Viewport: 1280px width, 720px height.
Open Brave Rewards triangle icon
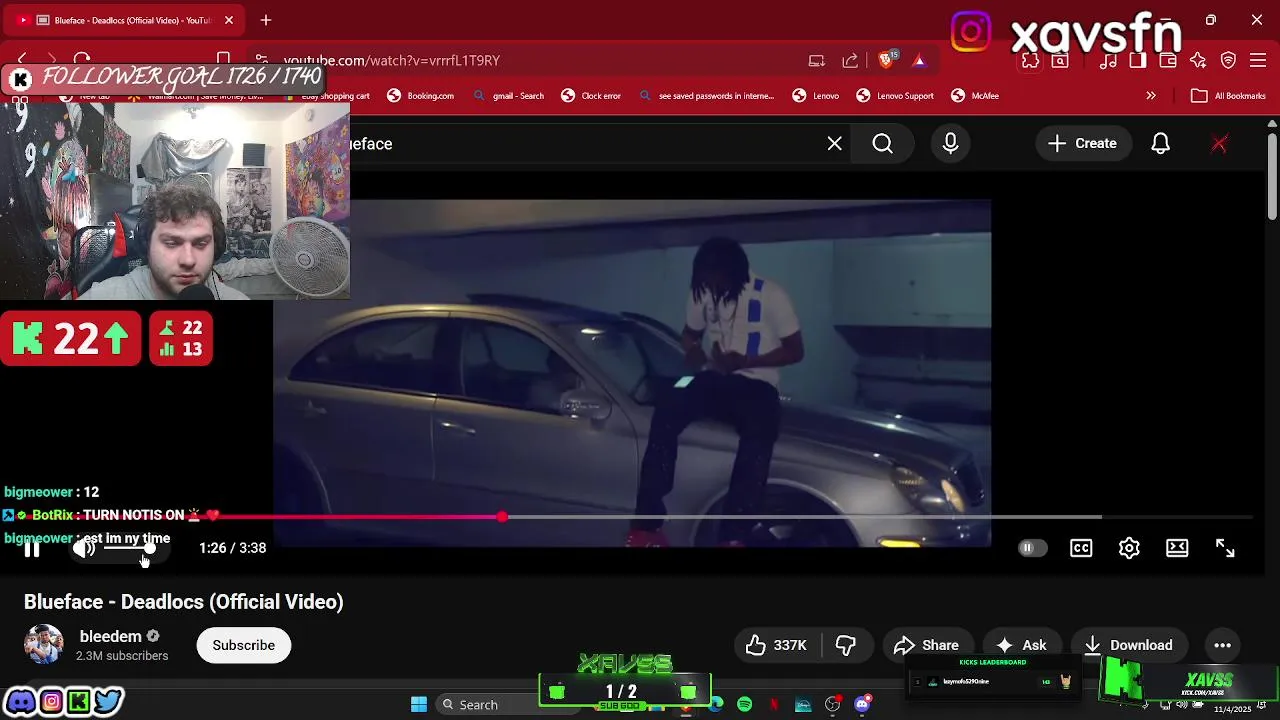tap(919, 61)
